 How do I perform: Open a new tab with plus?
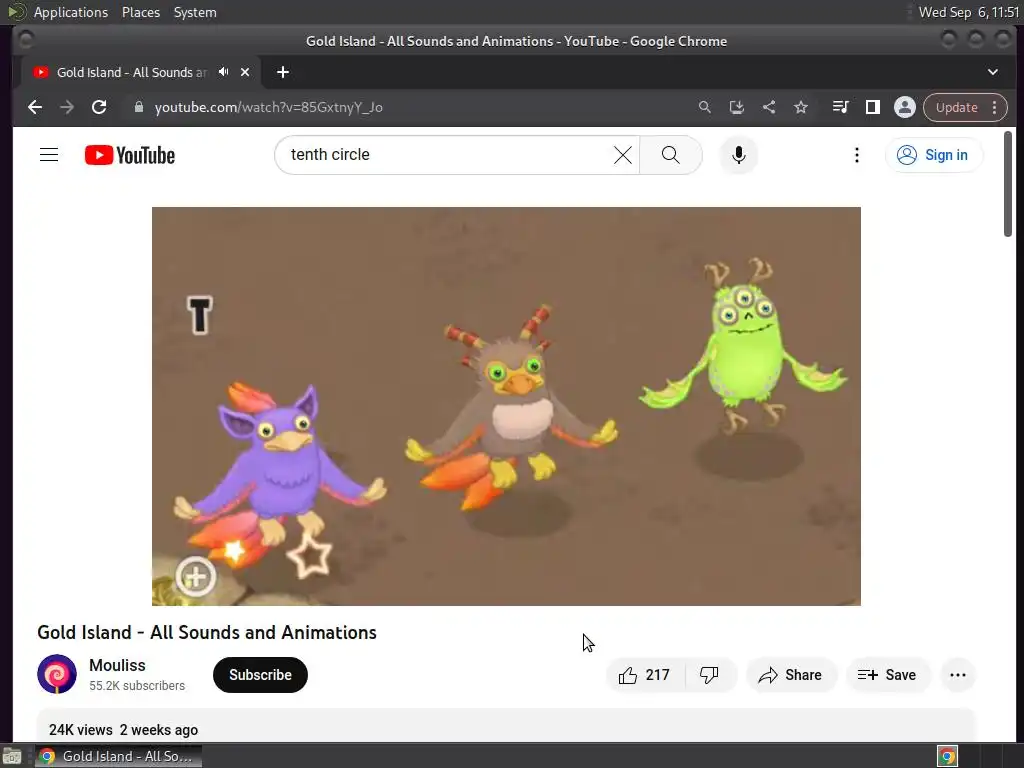click(283, 72)
